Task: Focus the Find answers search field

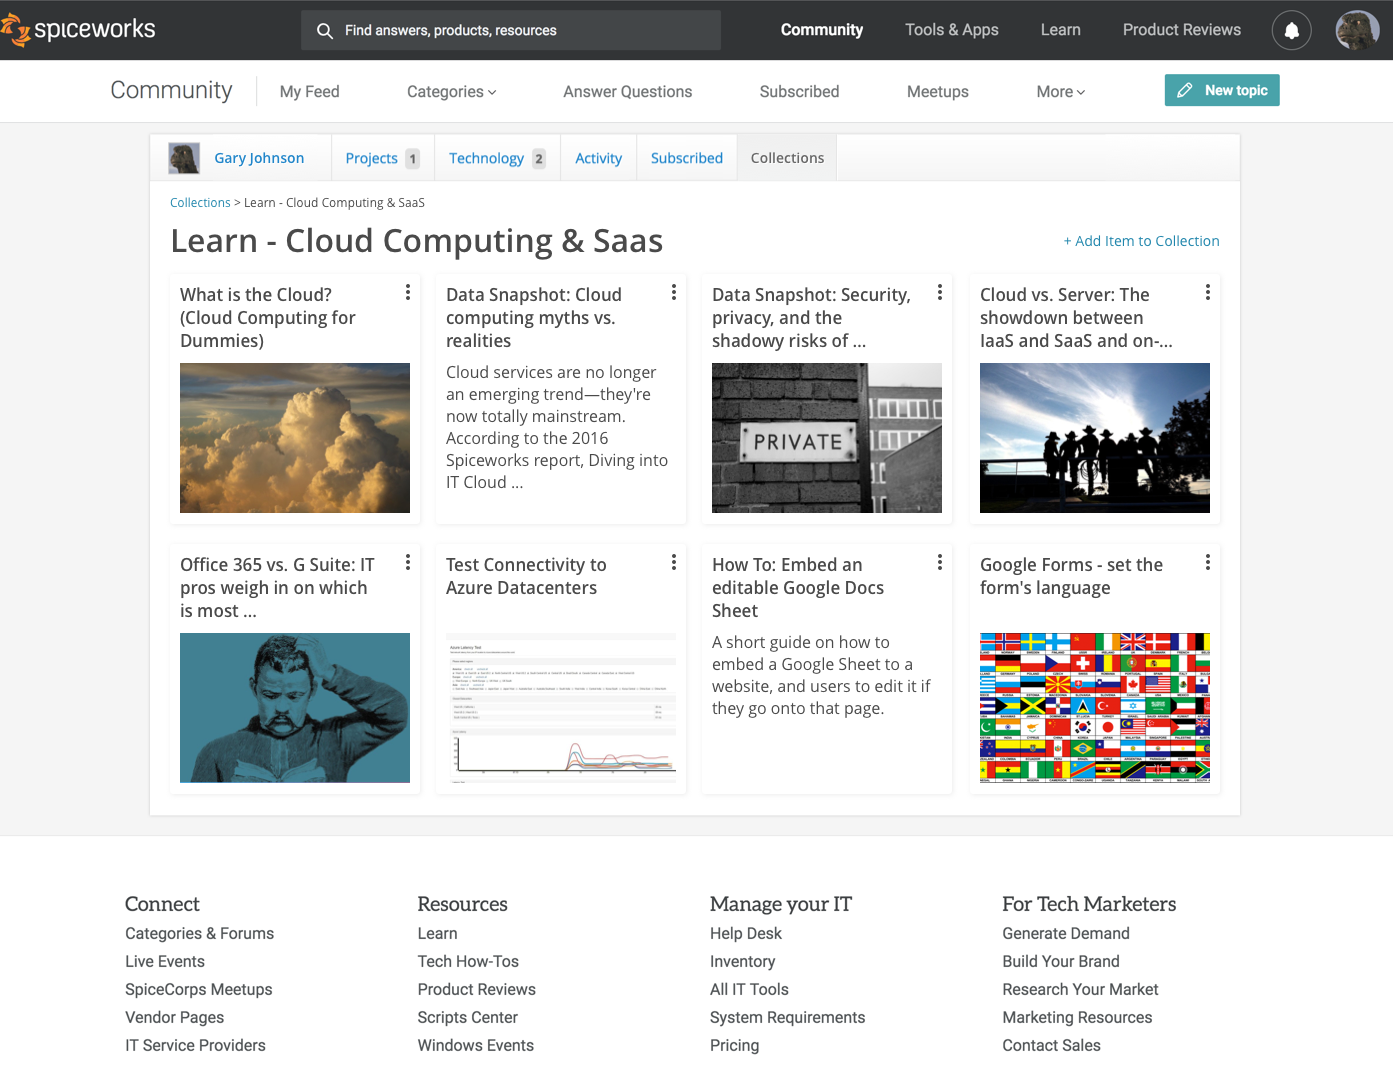Action: 511,30
